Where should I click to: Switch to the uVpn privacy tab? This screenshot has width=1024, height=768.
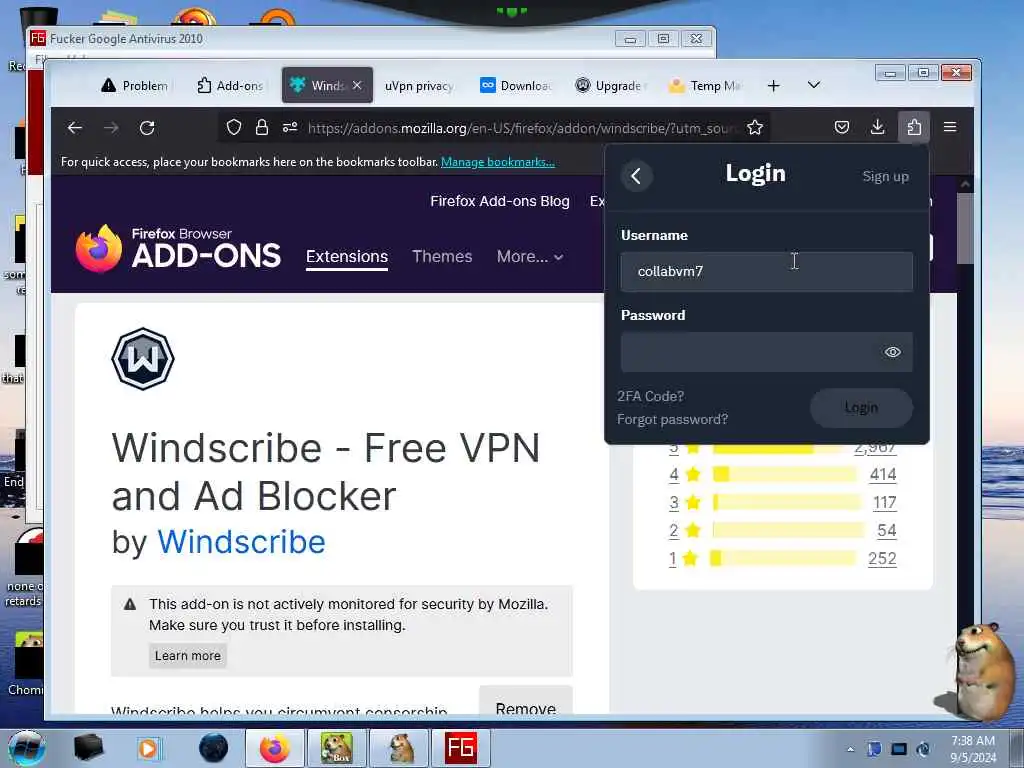(419, 86)
